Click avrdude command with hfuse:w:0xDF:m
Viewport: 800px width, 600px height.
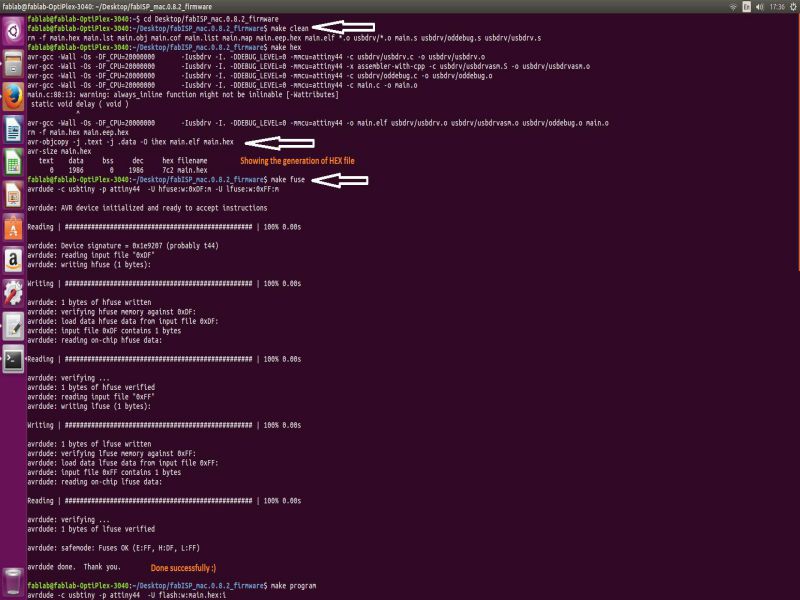click(x=153, y=189)
